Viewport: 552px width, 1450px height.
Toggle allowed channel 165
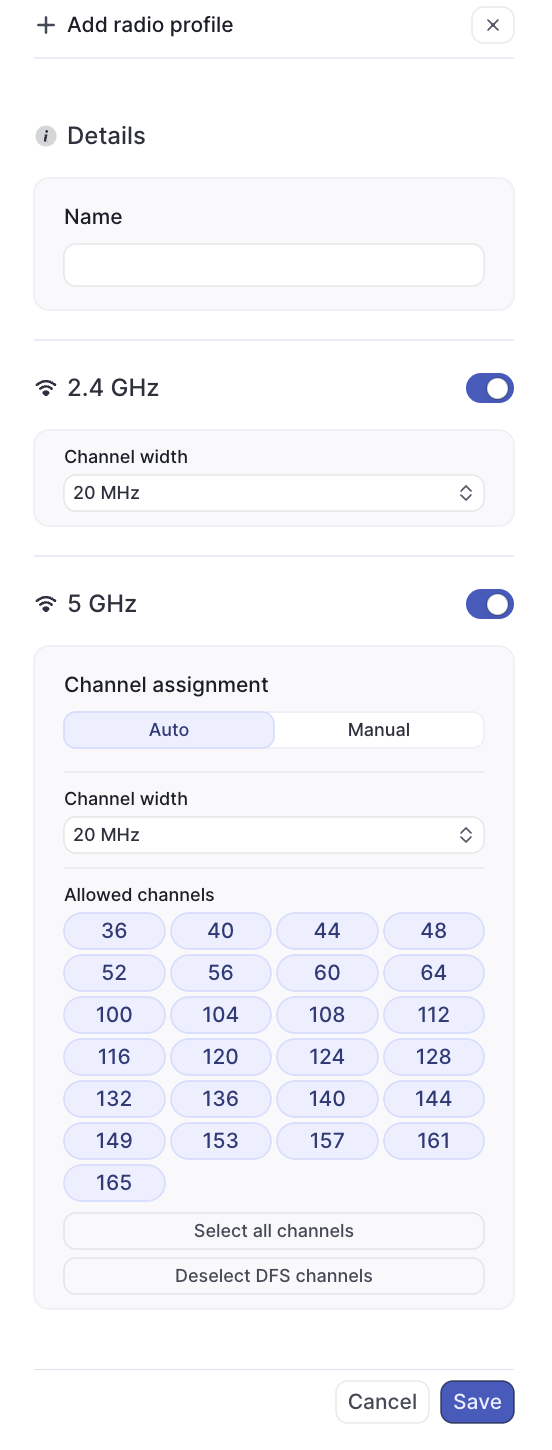pos(114,1183)
